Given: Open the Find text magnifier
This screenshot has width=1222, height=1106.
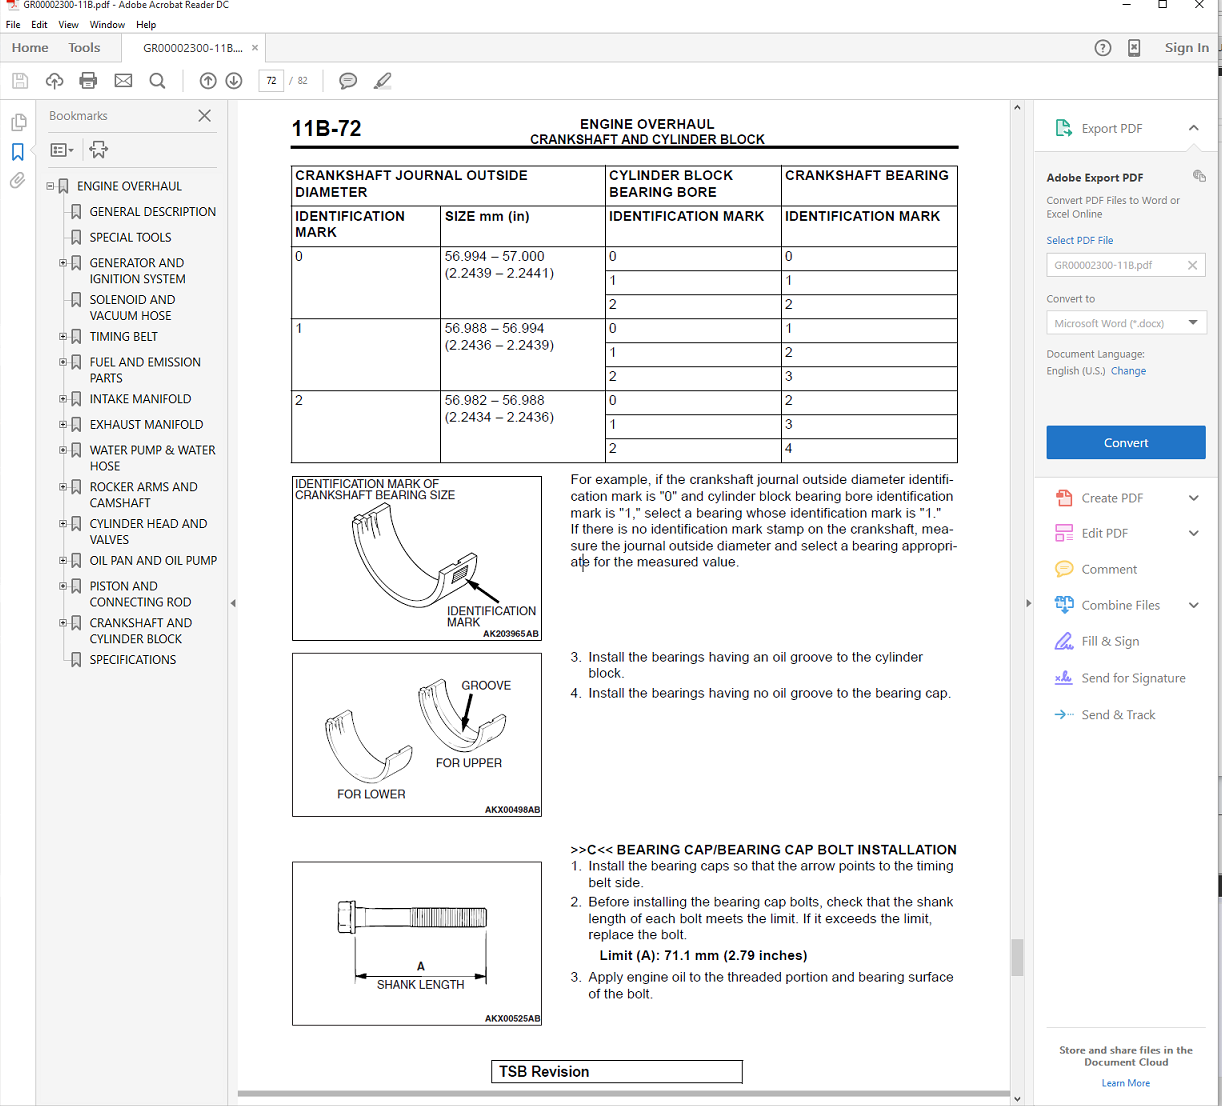Looking at the screenshot, I should click(x=157, y=81).
